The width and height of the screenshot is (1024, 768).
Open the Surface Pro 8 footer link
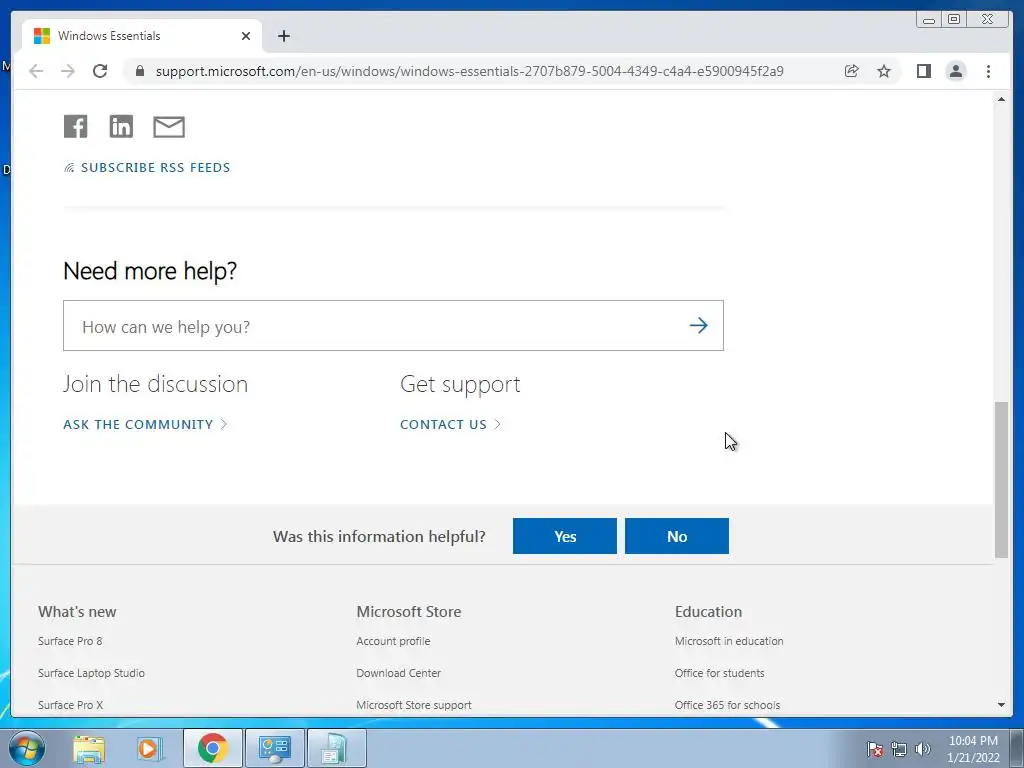pos(70,641)
